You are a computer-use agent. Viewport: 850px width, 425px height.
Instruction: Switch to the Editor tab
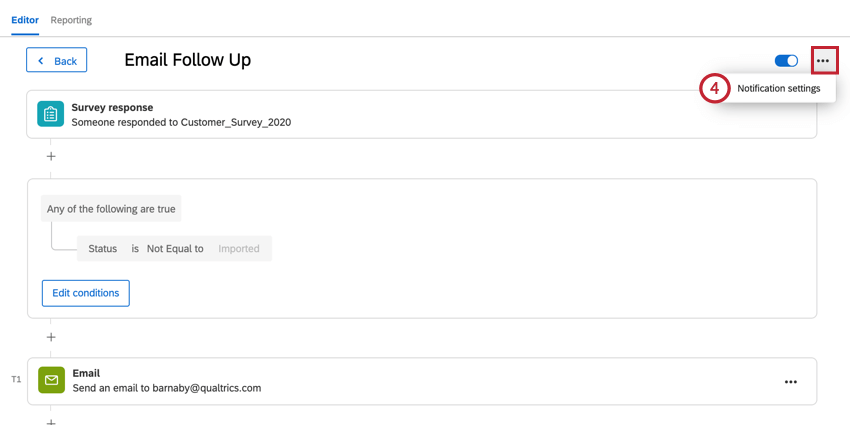[x=25, y=20]
